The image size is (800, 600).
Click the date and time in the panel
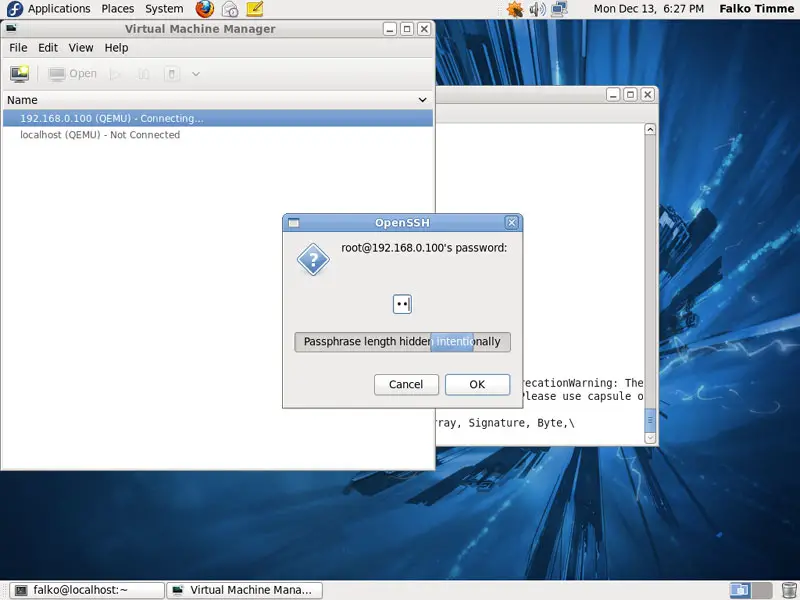point(648,9)
